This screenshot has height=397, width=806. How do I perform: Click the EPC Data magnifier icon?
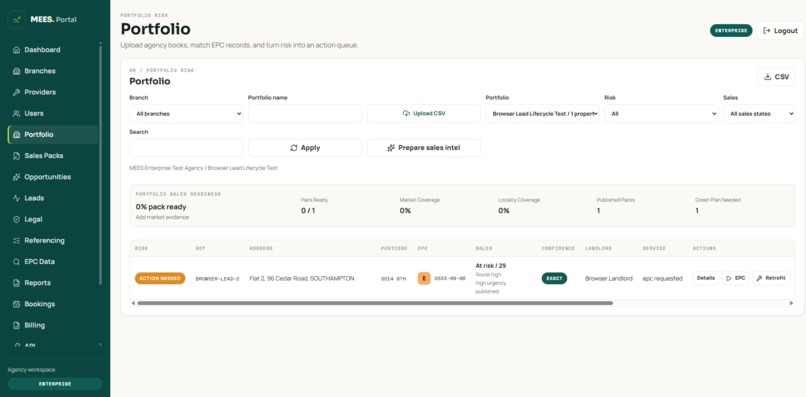point(16,262)
